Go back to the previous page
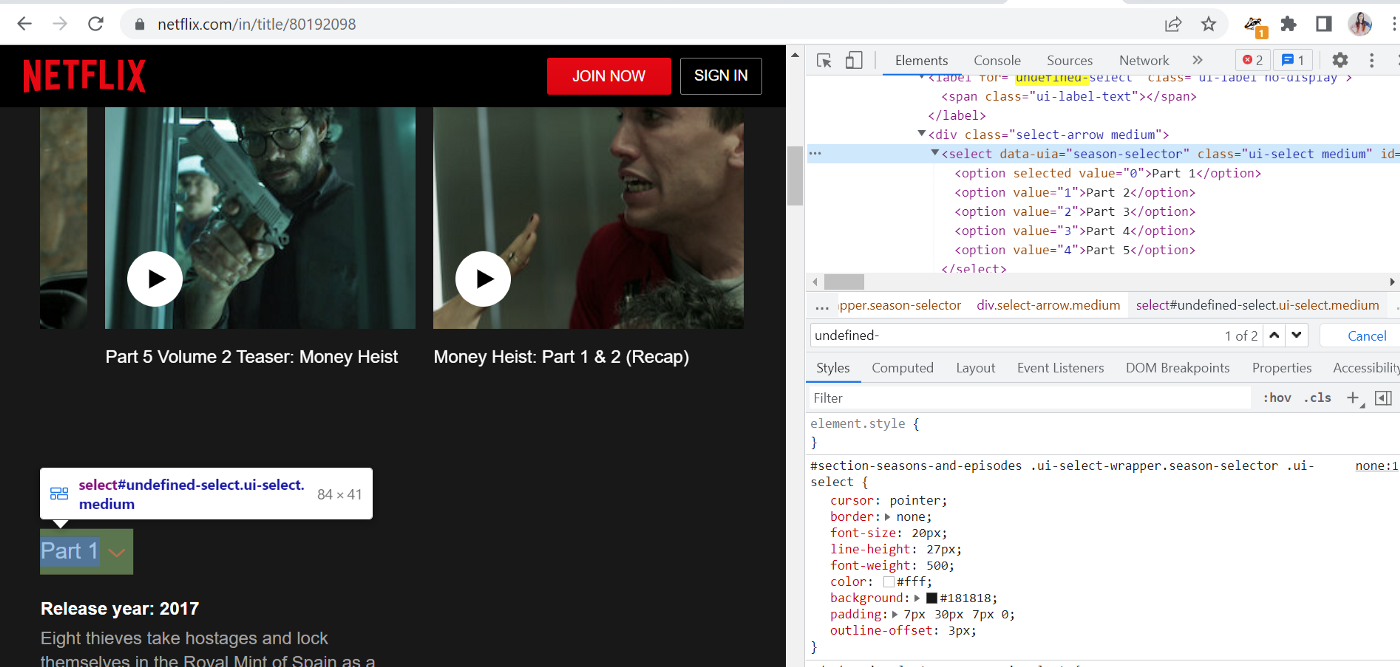Viewport: 1400px width, 667px height. [24, 24]
